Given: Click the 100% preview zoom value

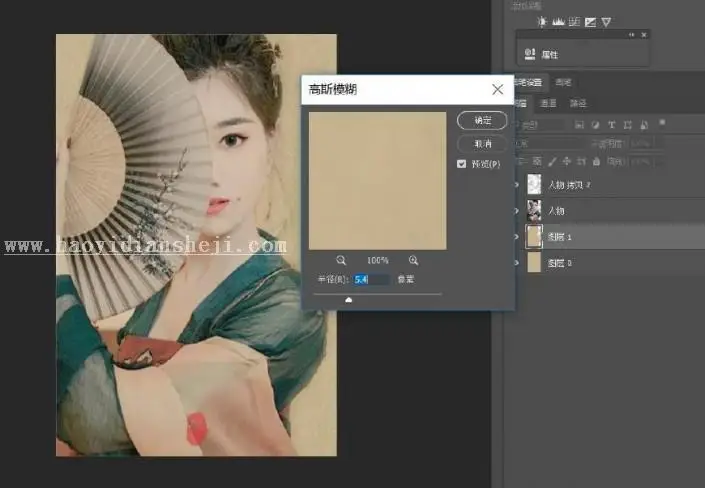Looking at the screenshot, I should click(378, 260).
